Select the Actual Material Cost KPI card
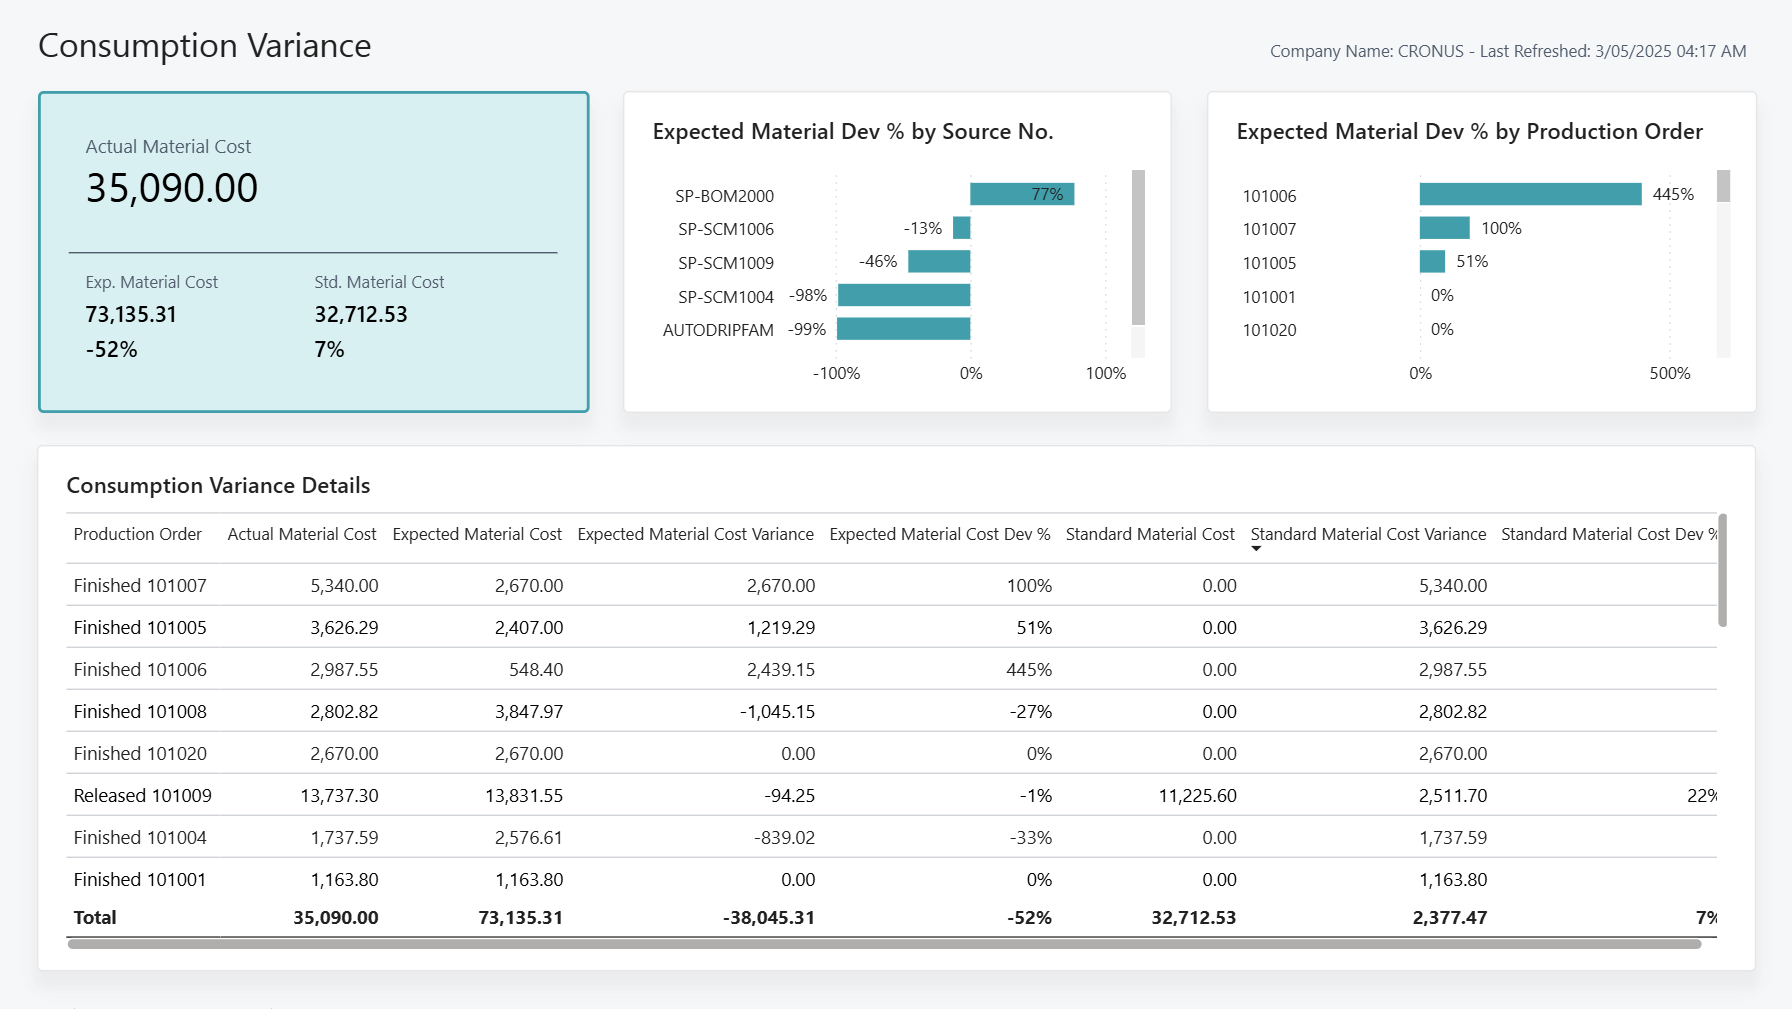Image resolution: width=1792 pixels, height=1009 pixels. [313, 250]
